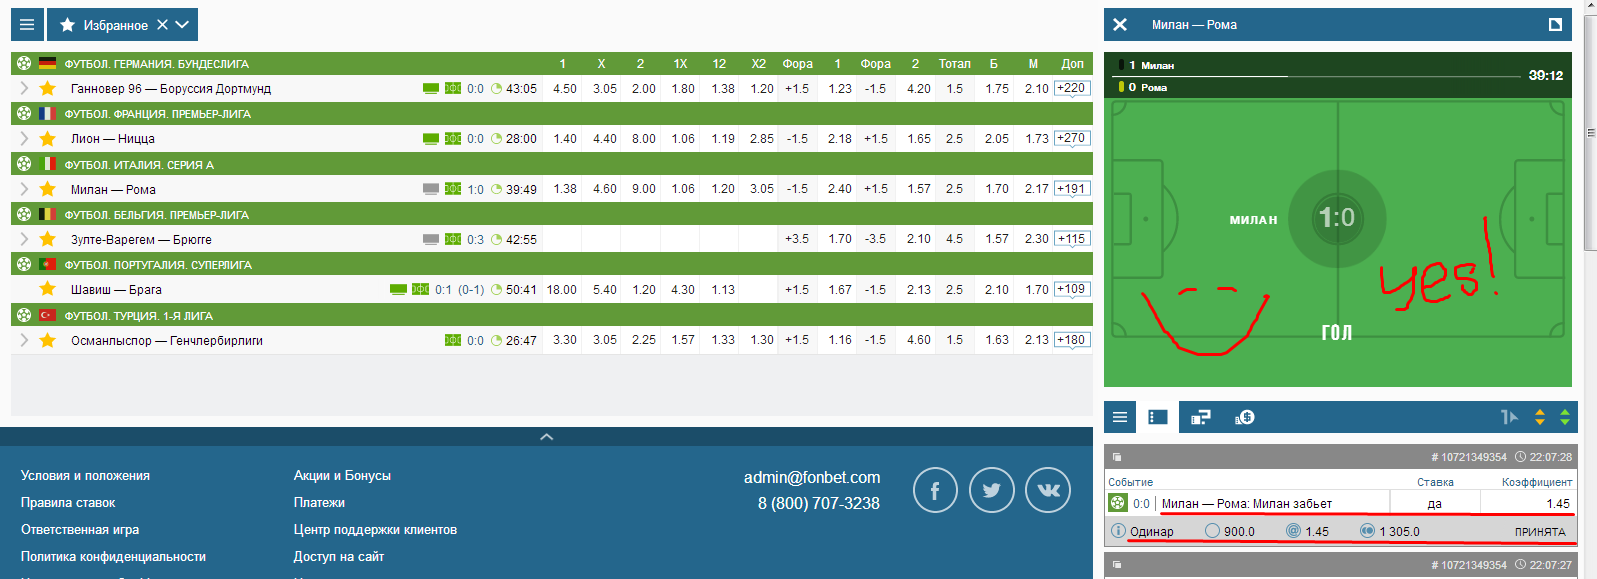Expand the Лион — Ницца match row
Viewport: 1597px width, 579px height.
24,138
